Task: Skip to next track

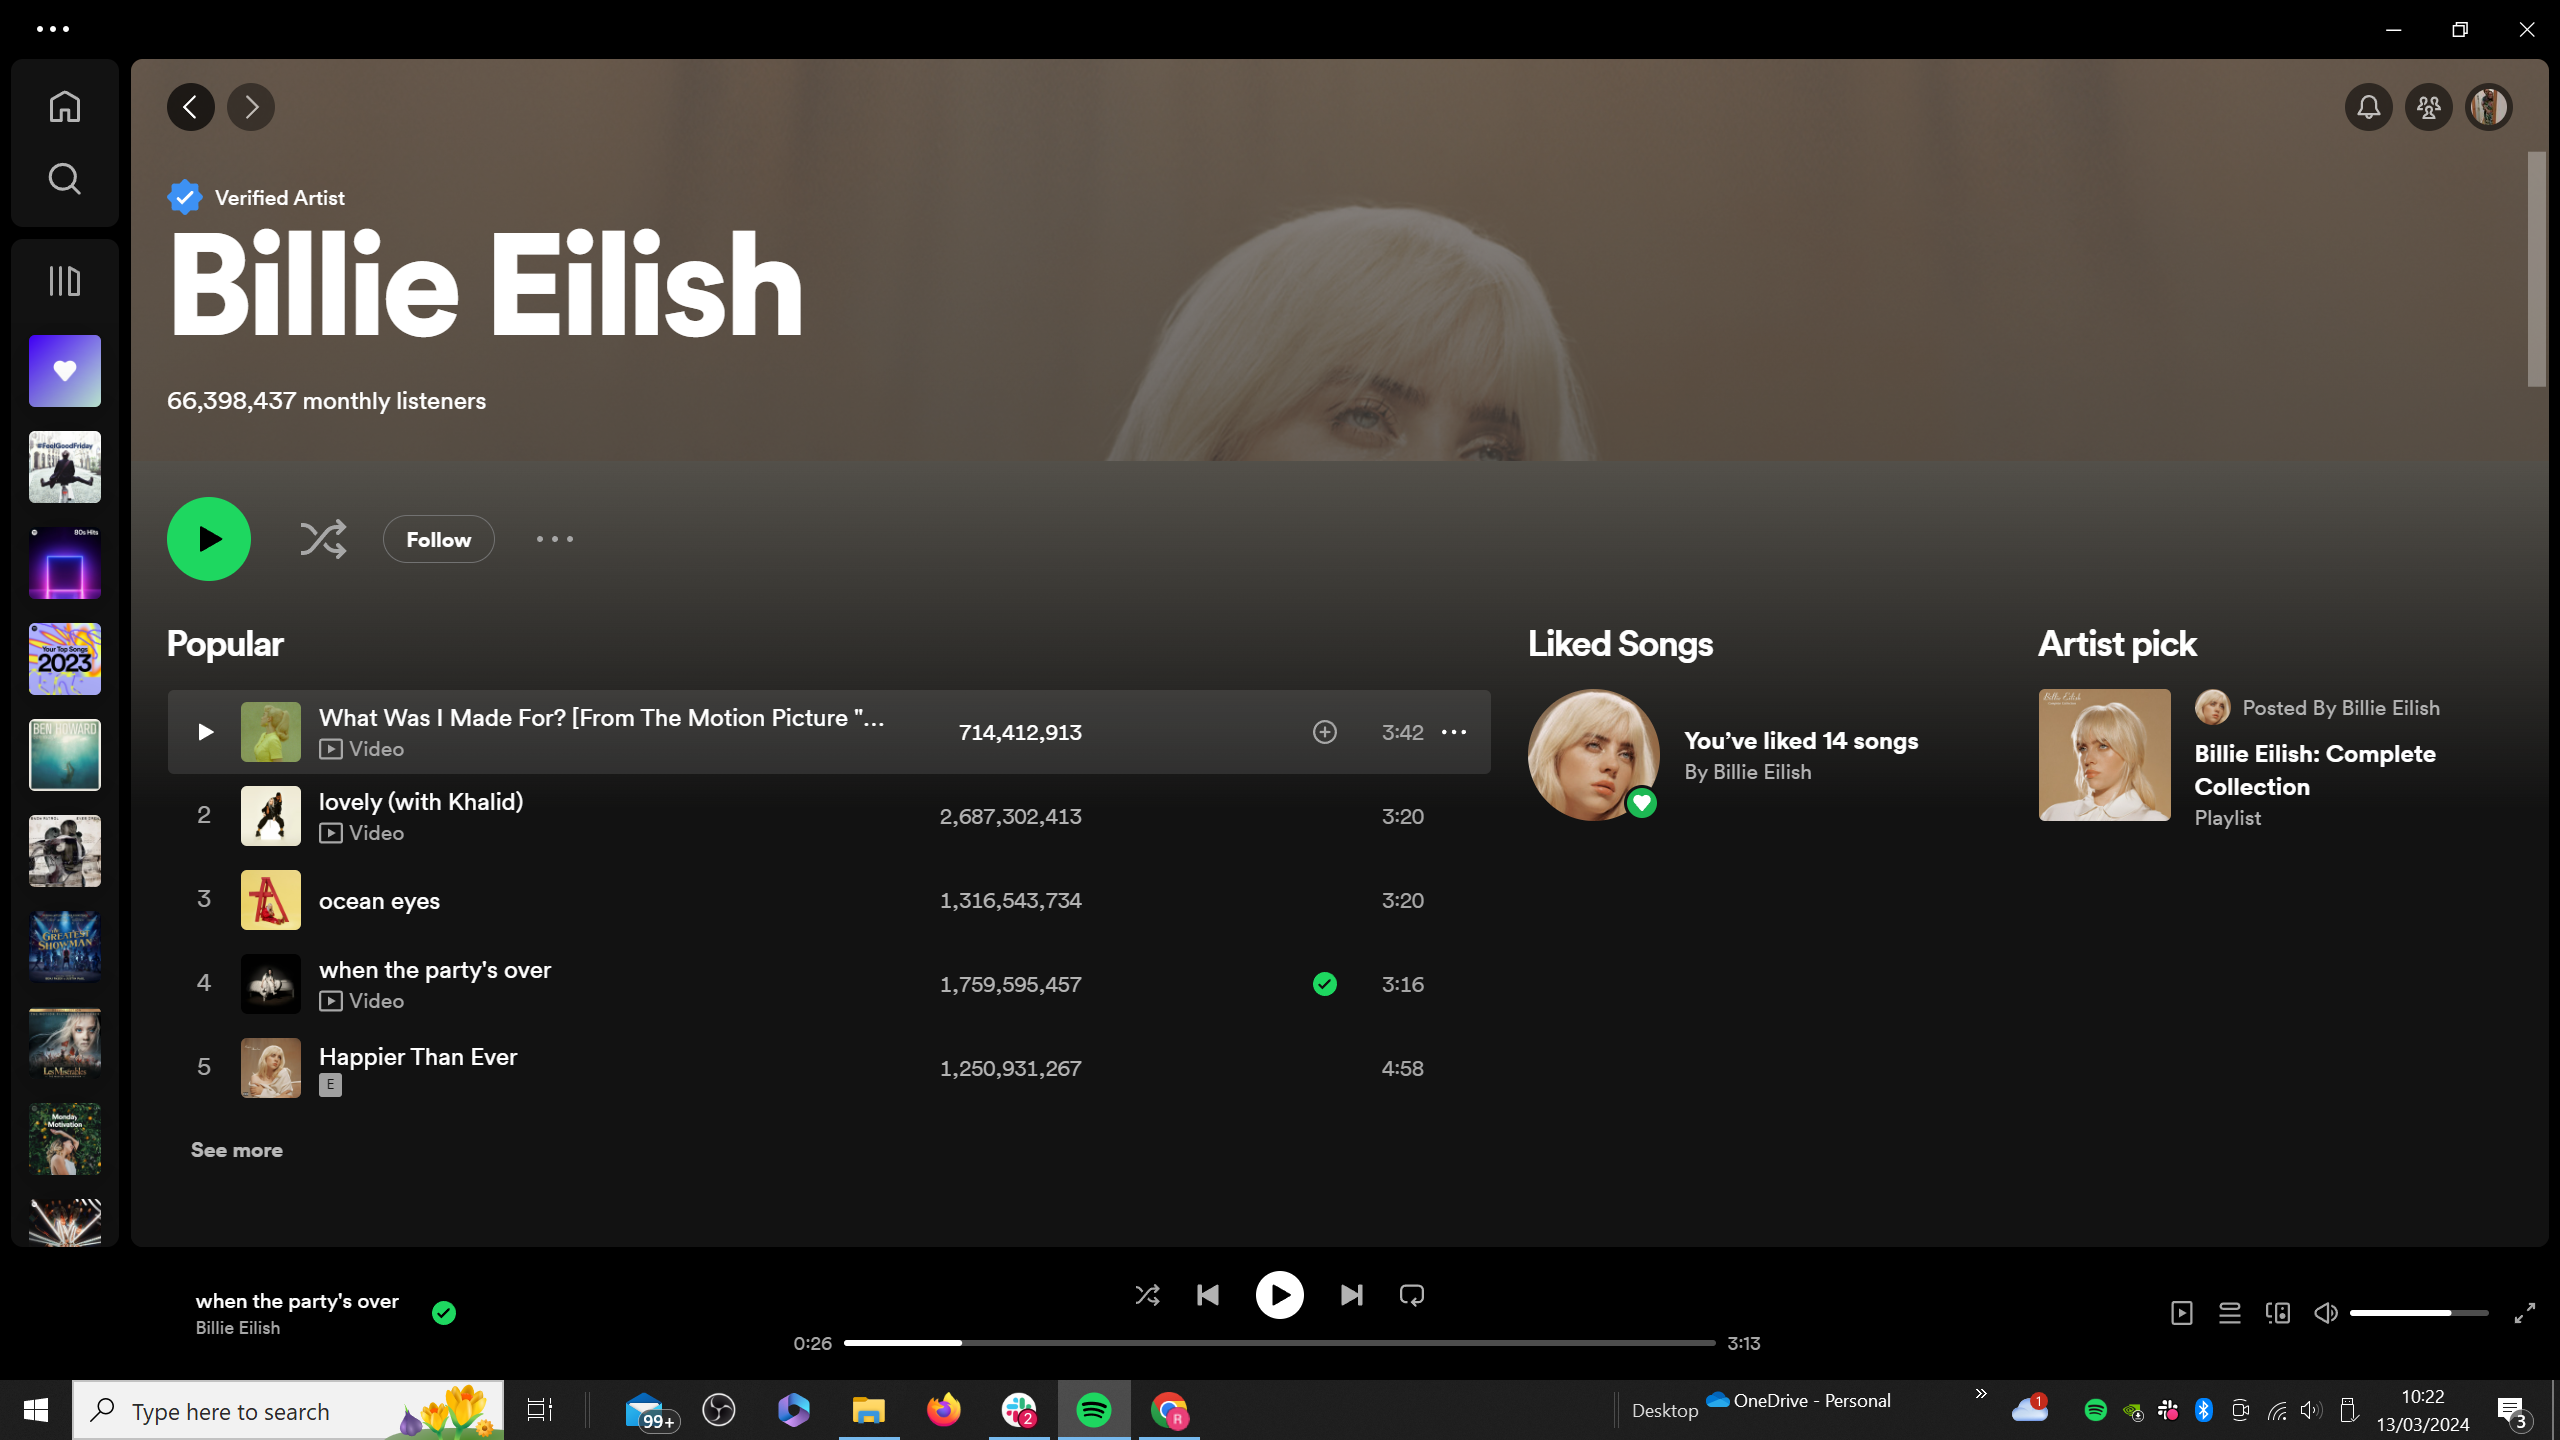Action: pos(1352,1295)
